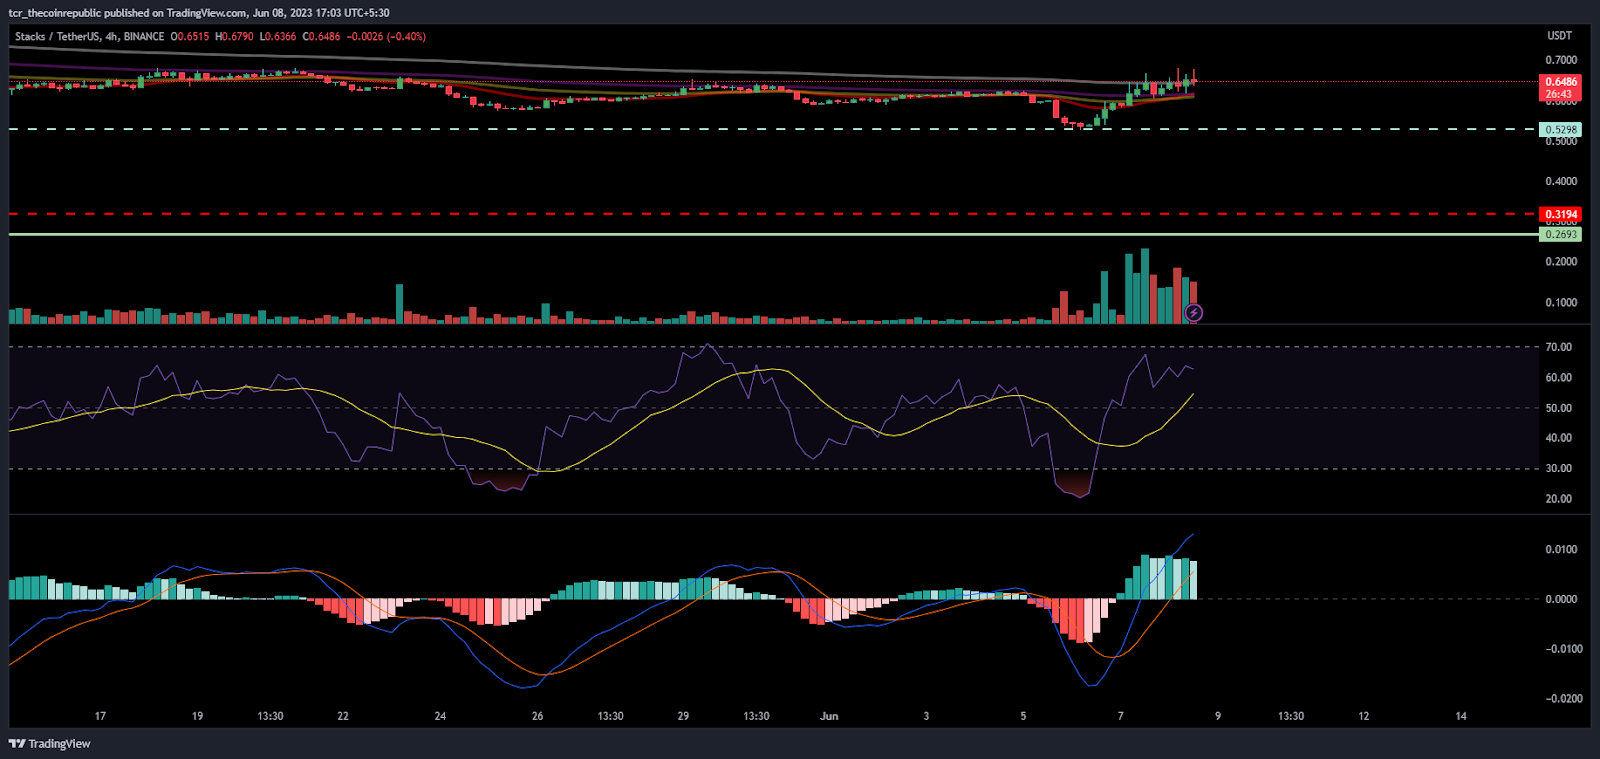Click the 24 date label on the time axis
The width and height of the screenshot is (1600, 759).
pos(440,716)
